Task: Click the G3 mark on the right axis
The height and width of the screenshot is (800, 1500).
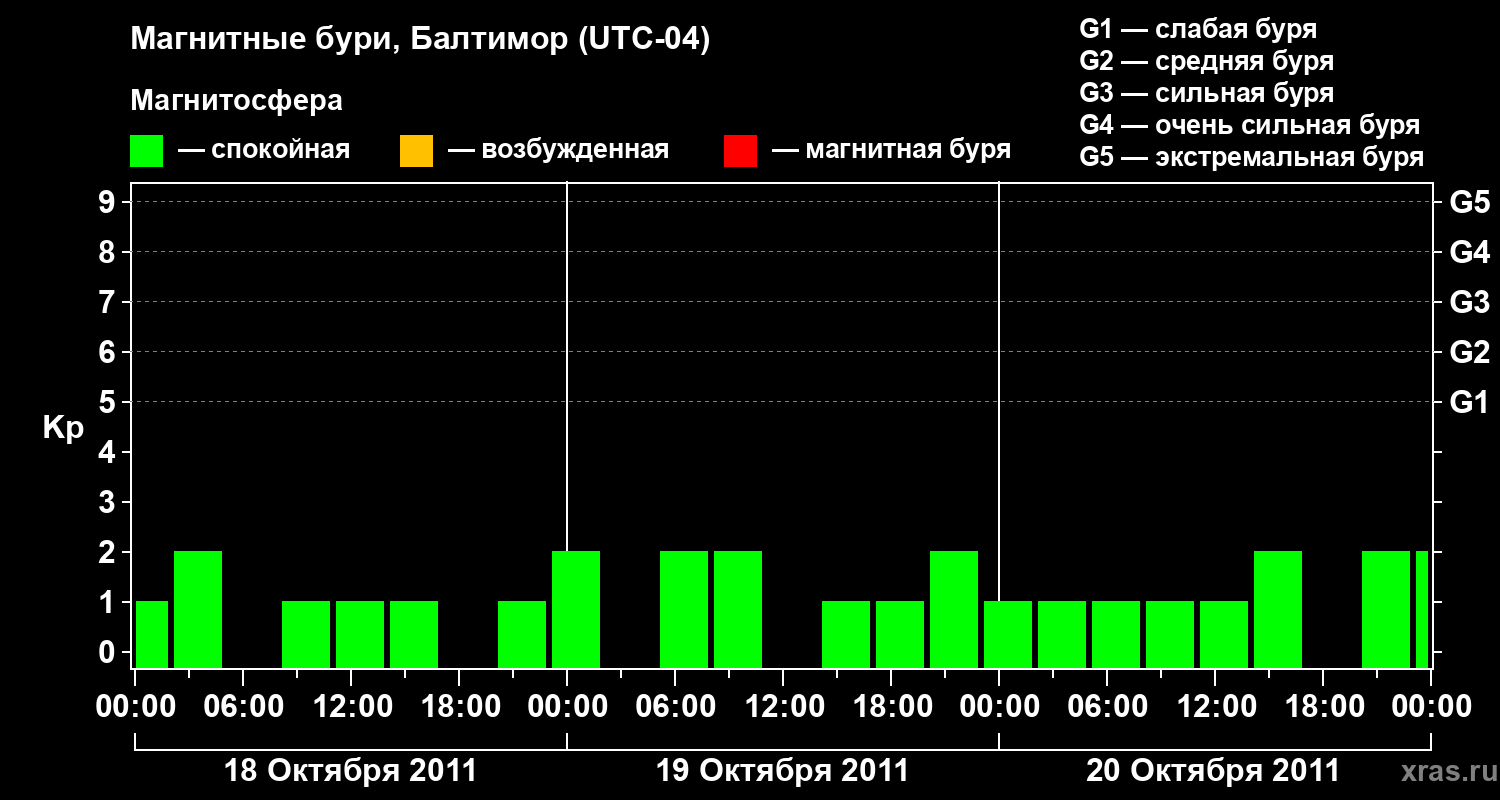Action: pos(1469,302)
